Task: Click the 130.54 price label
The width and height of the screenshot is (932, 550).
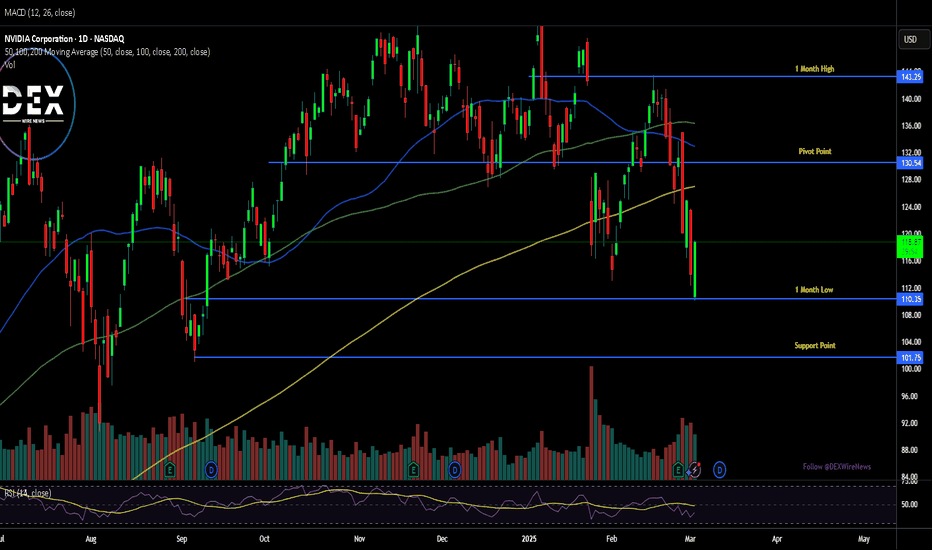Action: tap(911, 163)
